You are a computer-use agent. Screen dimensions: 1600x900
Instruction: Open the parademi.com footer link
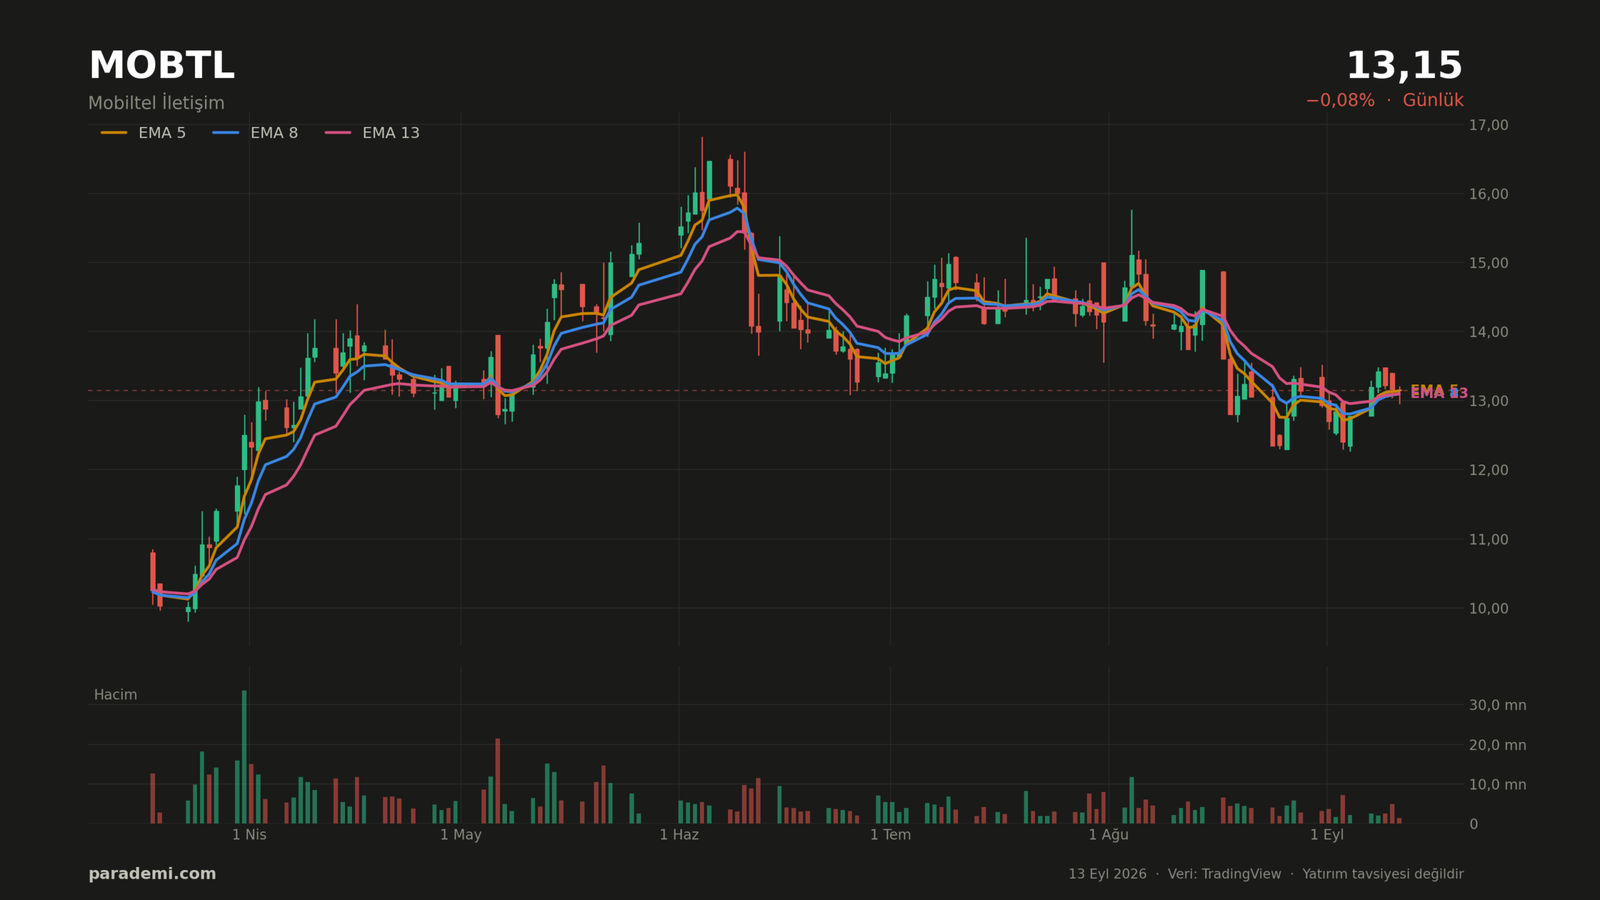152,874
